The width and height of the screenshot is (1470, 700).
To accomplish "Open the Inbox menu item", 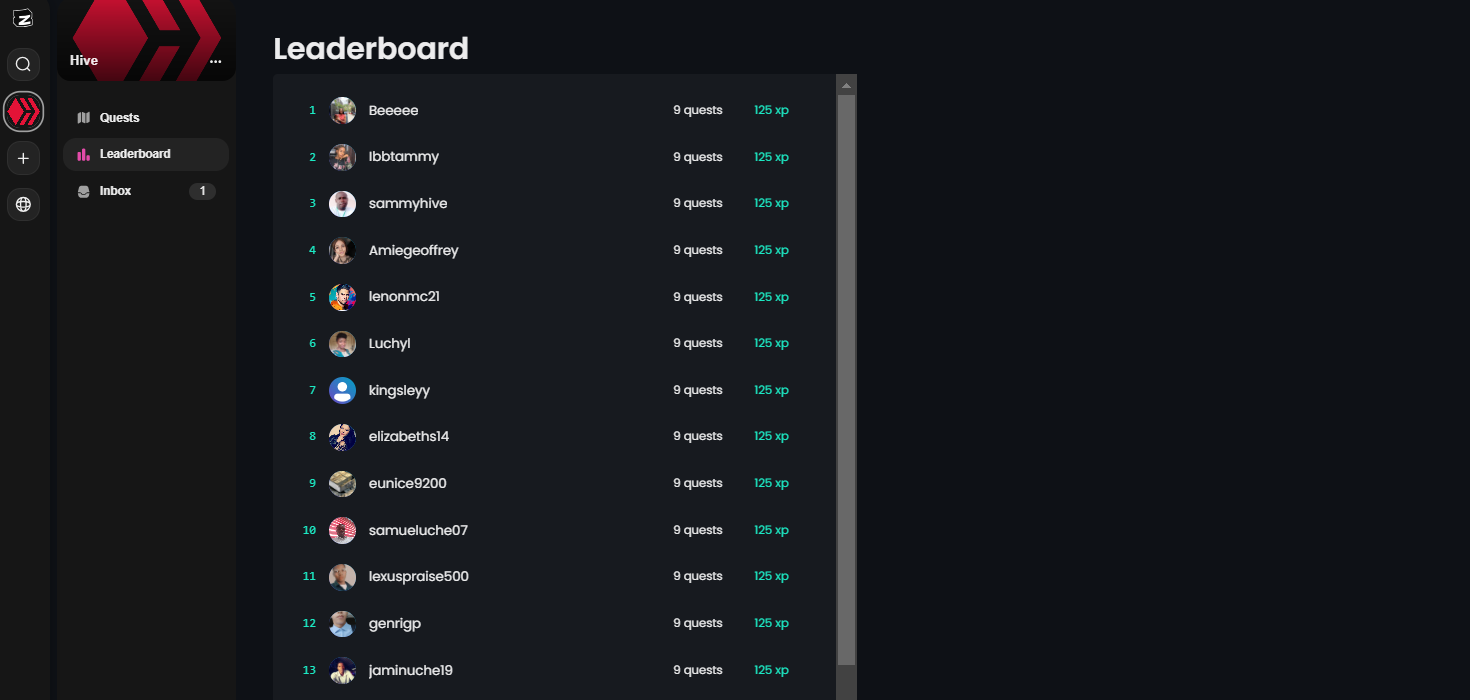I will pos(115,191).
